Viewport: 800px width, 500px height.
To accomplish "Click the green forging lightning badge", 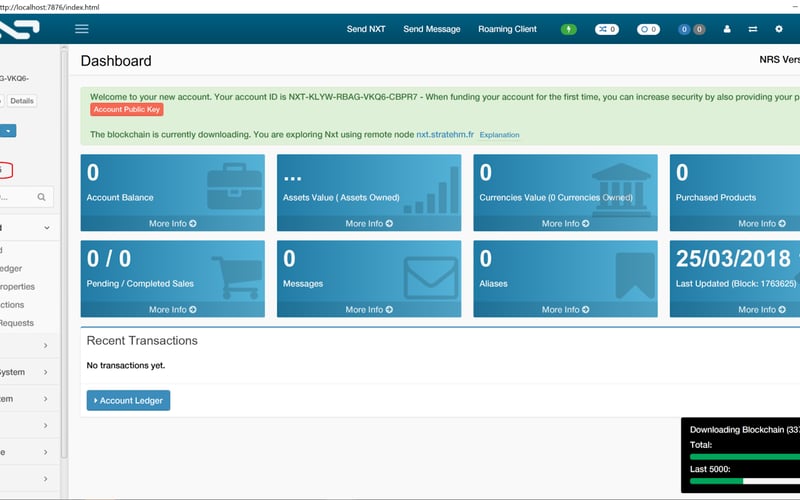I will click(568, 29).
